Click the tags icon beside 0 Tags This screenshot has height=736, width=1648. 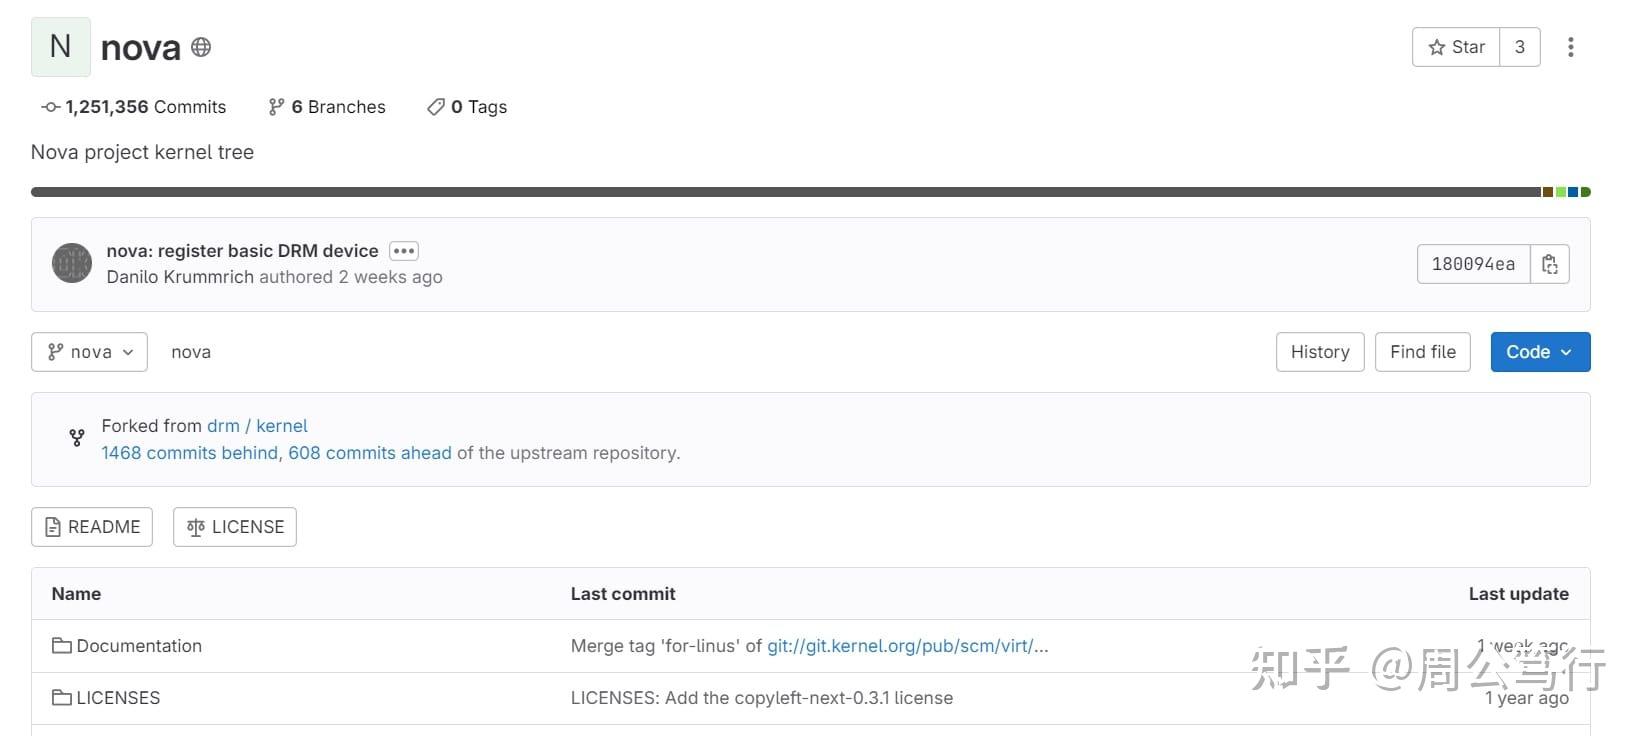[x=435, y=107]
